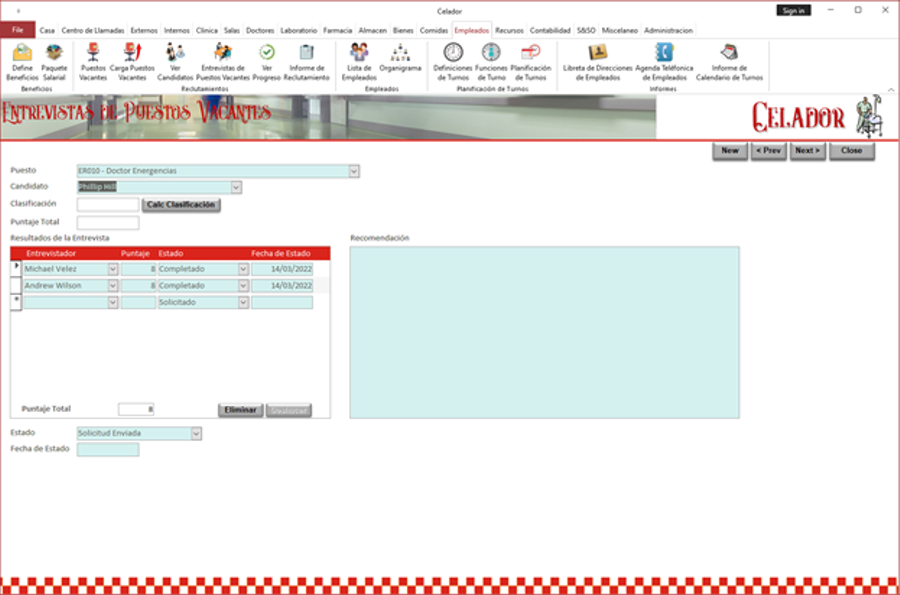Click the Paquete Salarial icon

click(54, 54)
